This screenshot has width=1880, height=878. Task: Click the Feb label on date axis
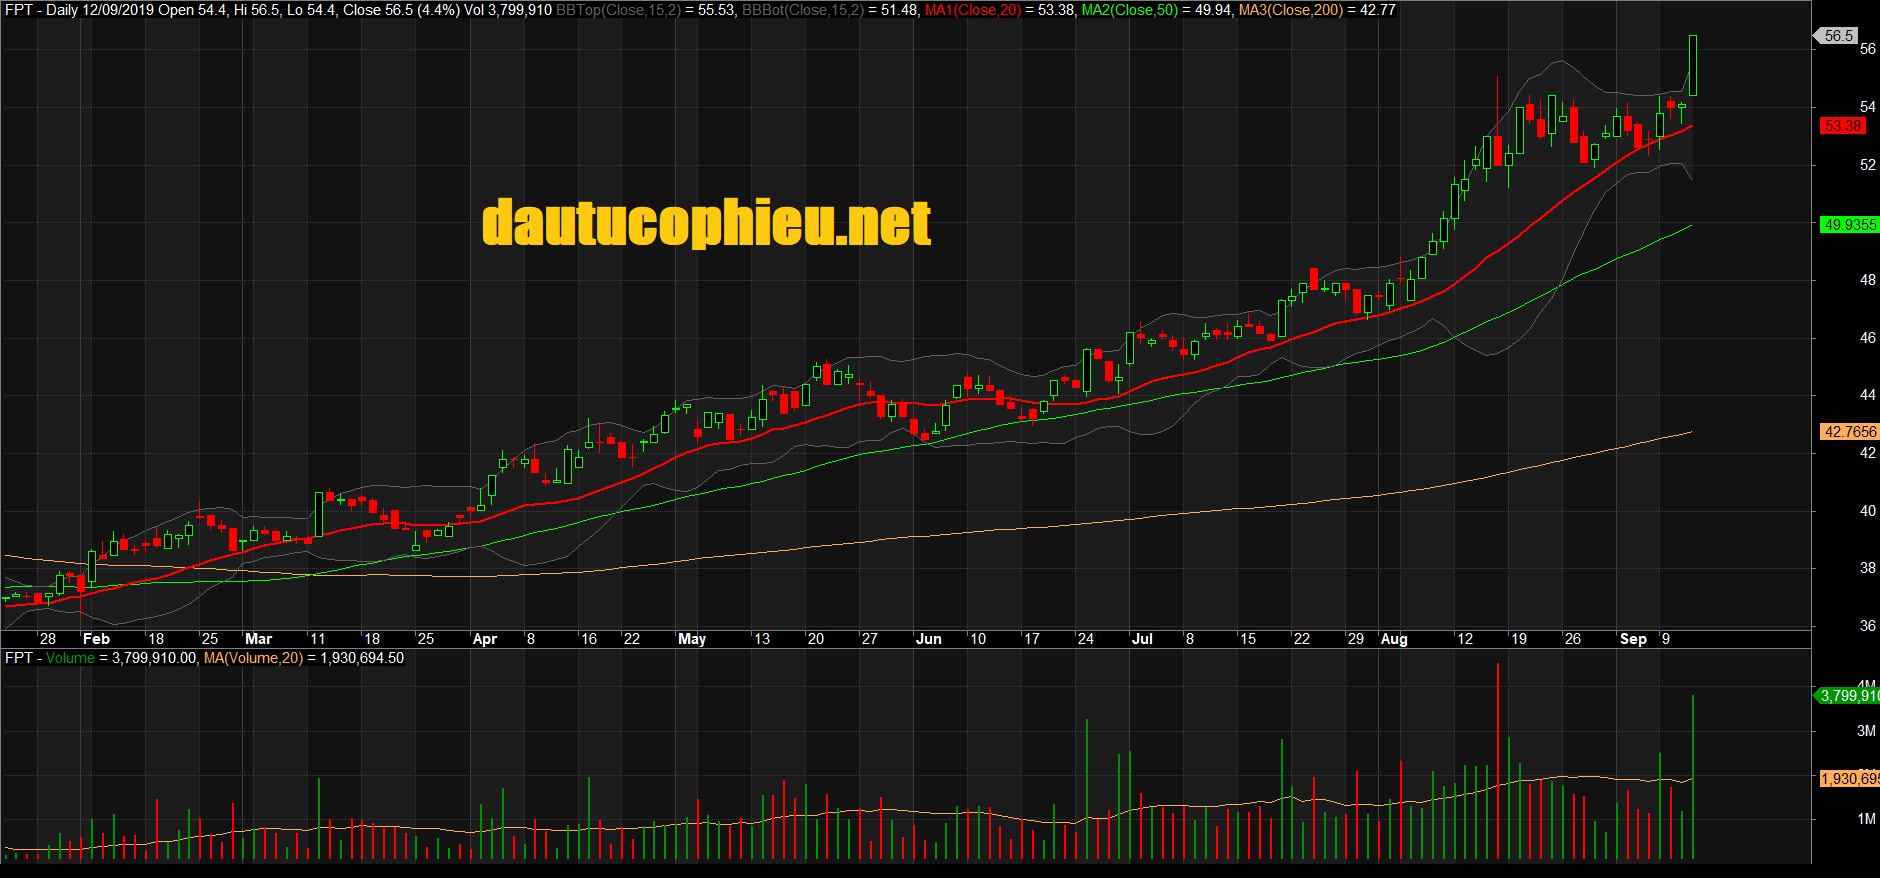(96, 639)
